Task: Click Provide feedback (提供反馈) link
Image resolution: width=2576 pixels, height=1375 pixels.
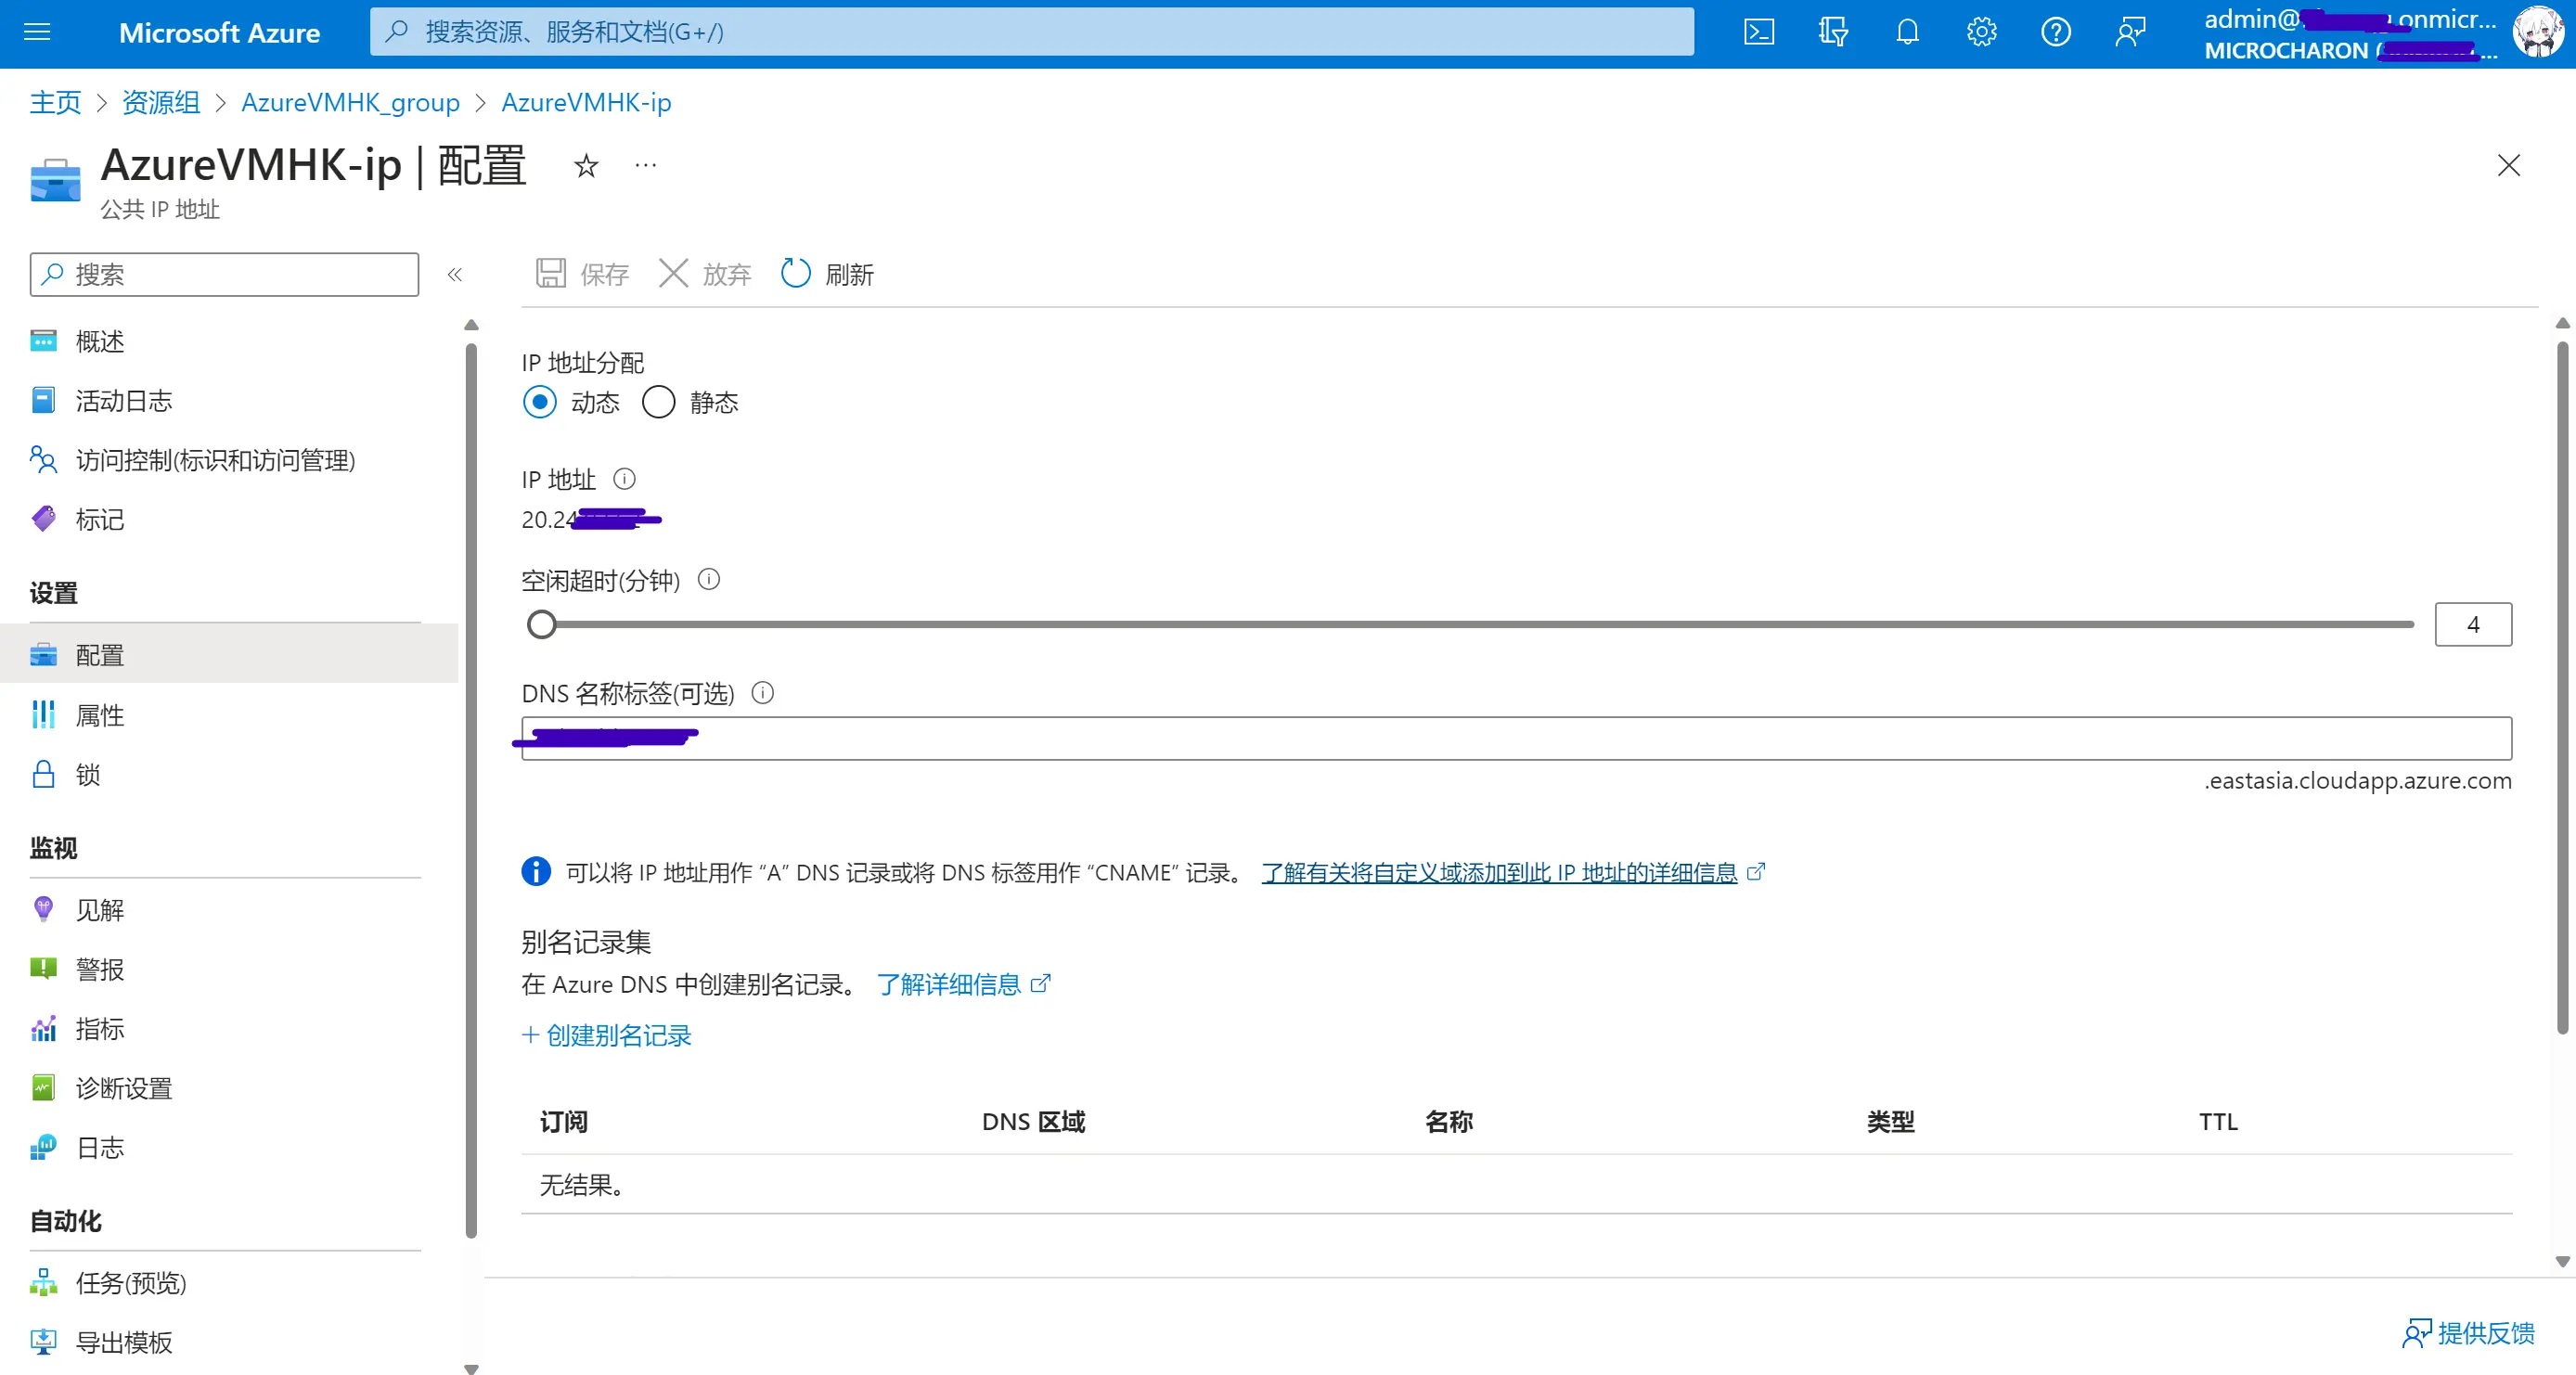Action: (2468, 1333)
